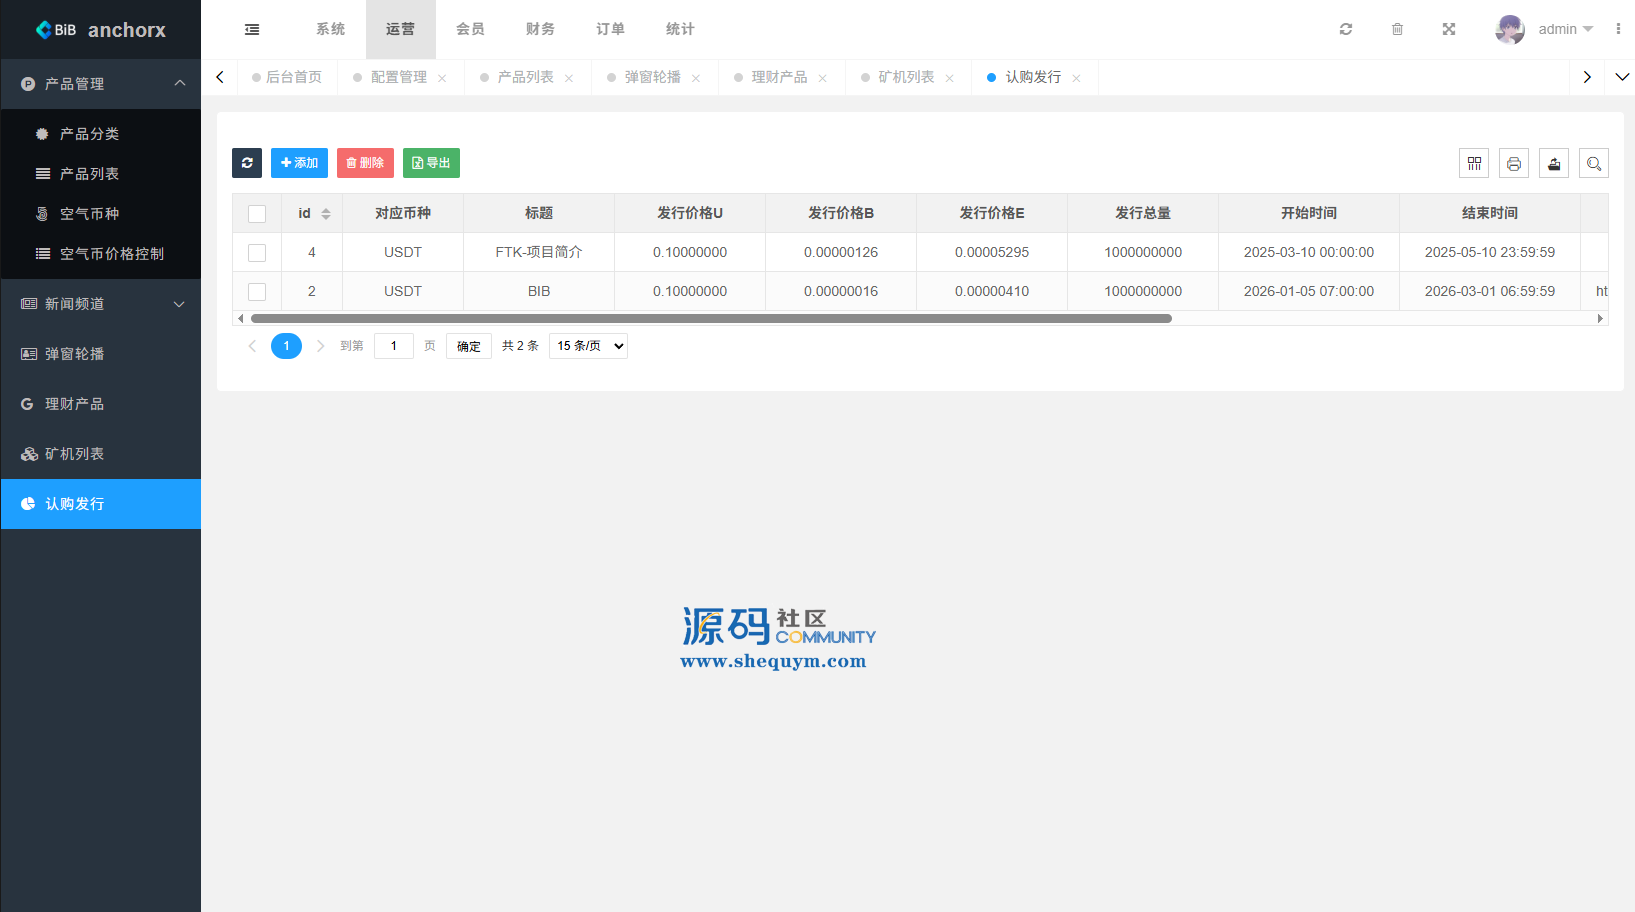Switch to the 矿机列表 page tab
The image size is (1635, 912).
[906, 78]
